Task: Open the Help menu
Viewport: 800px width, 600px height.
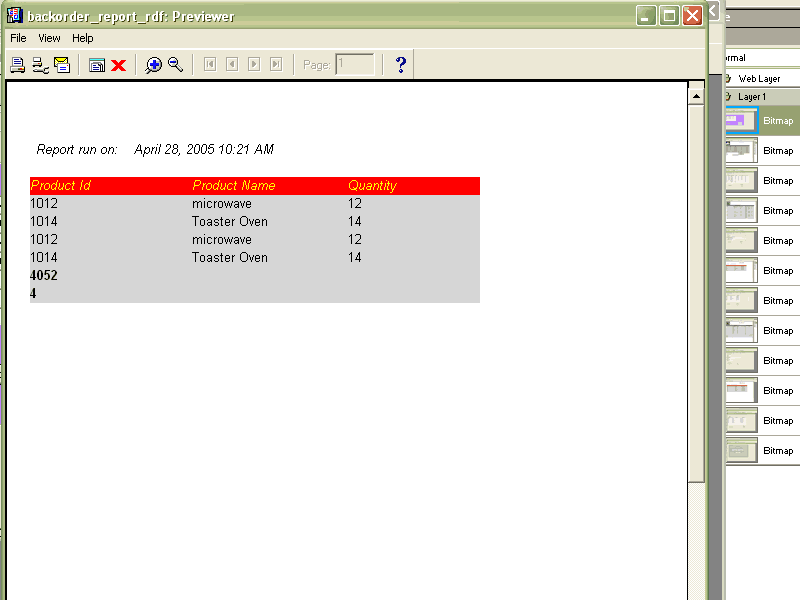Action: pos(83,38)
